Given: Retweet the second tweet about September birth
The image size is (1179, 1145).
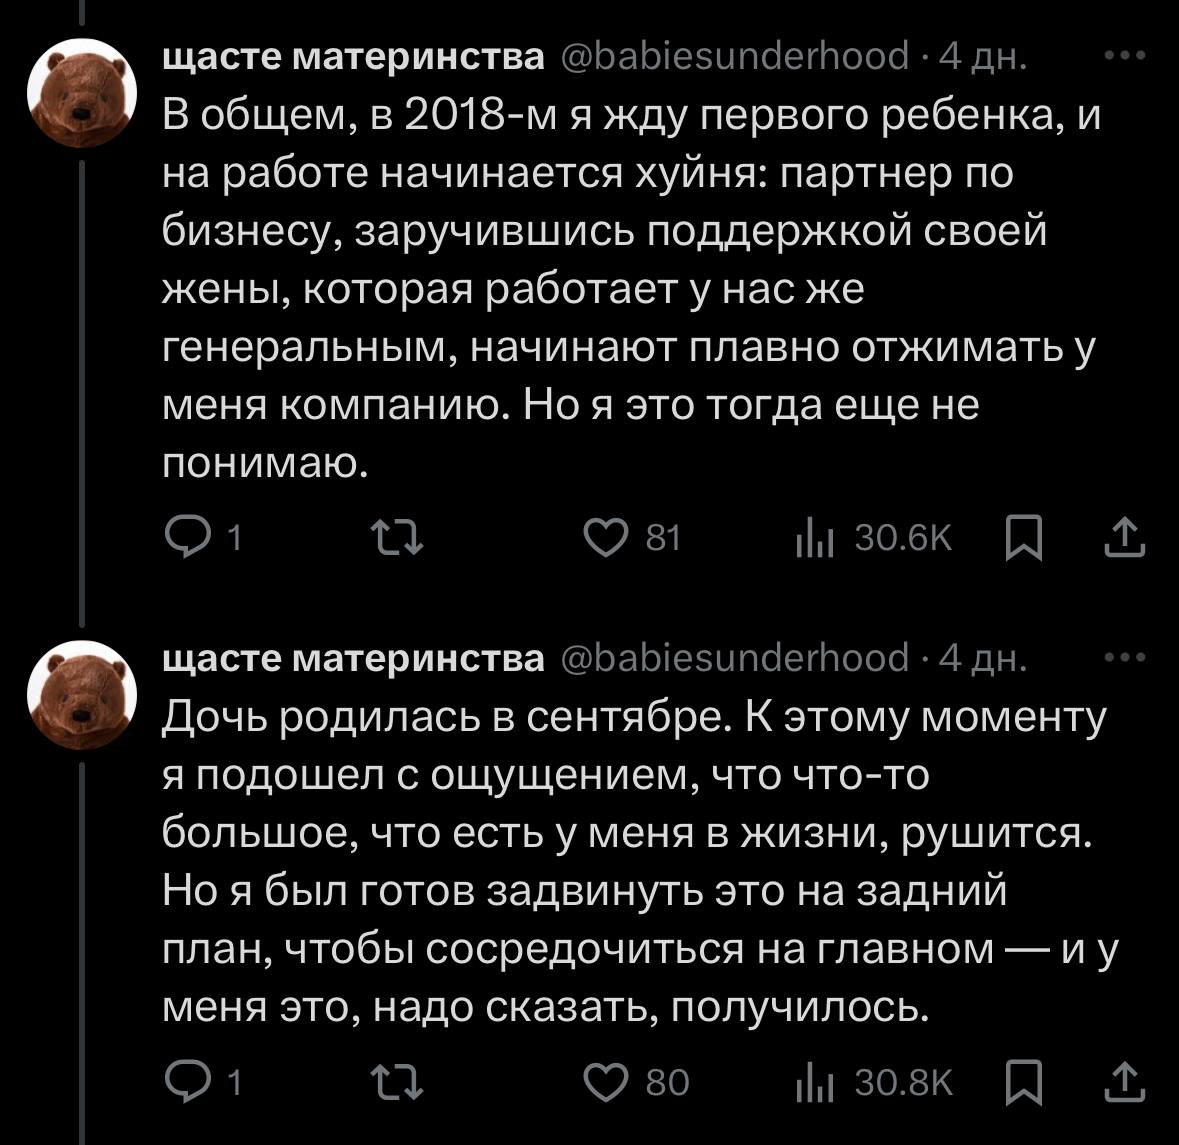Looking at the screenshot, I should tap(398, 1083).
